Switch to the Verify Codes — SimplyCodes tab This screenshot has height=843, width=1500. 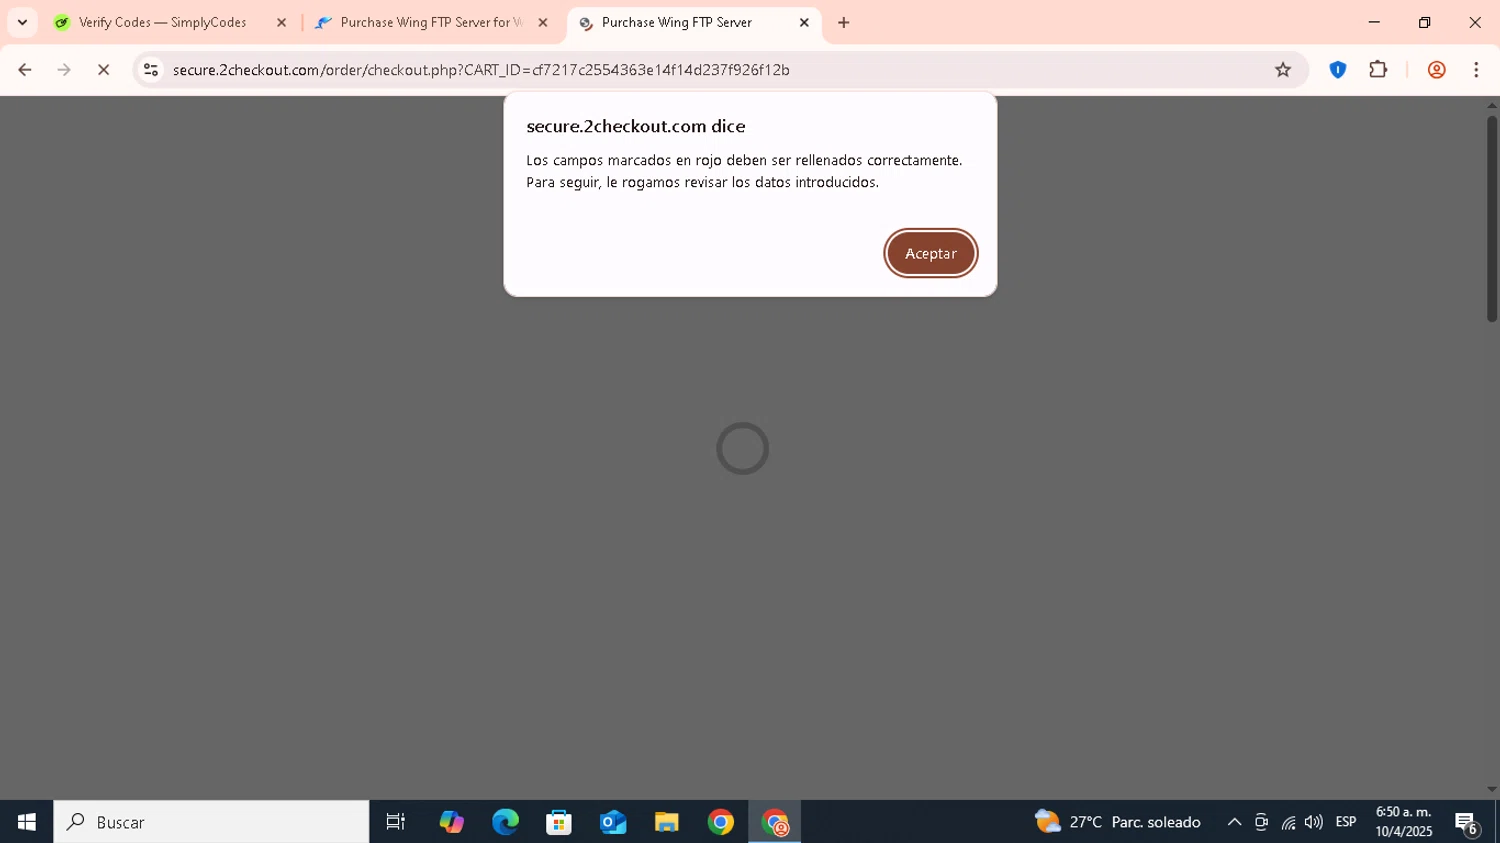(x=160, y=22)
